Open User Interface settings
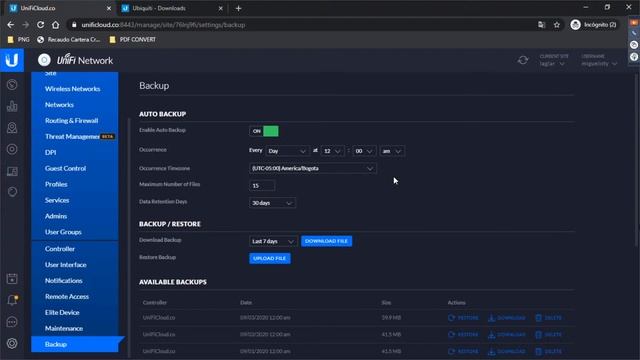640x360 pixels. tap(66, 264)
